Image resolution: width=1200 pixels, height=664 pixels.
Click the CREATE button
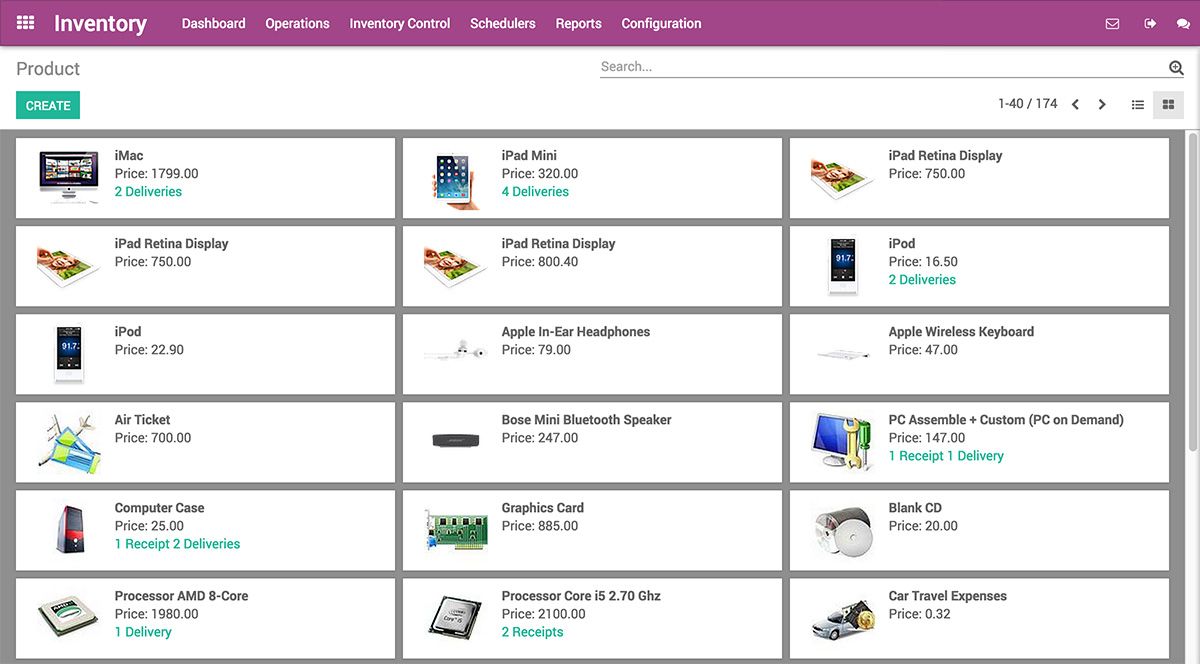pyautogui.click(x=47, y=104)
